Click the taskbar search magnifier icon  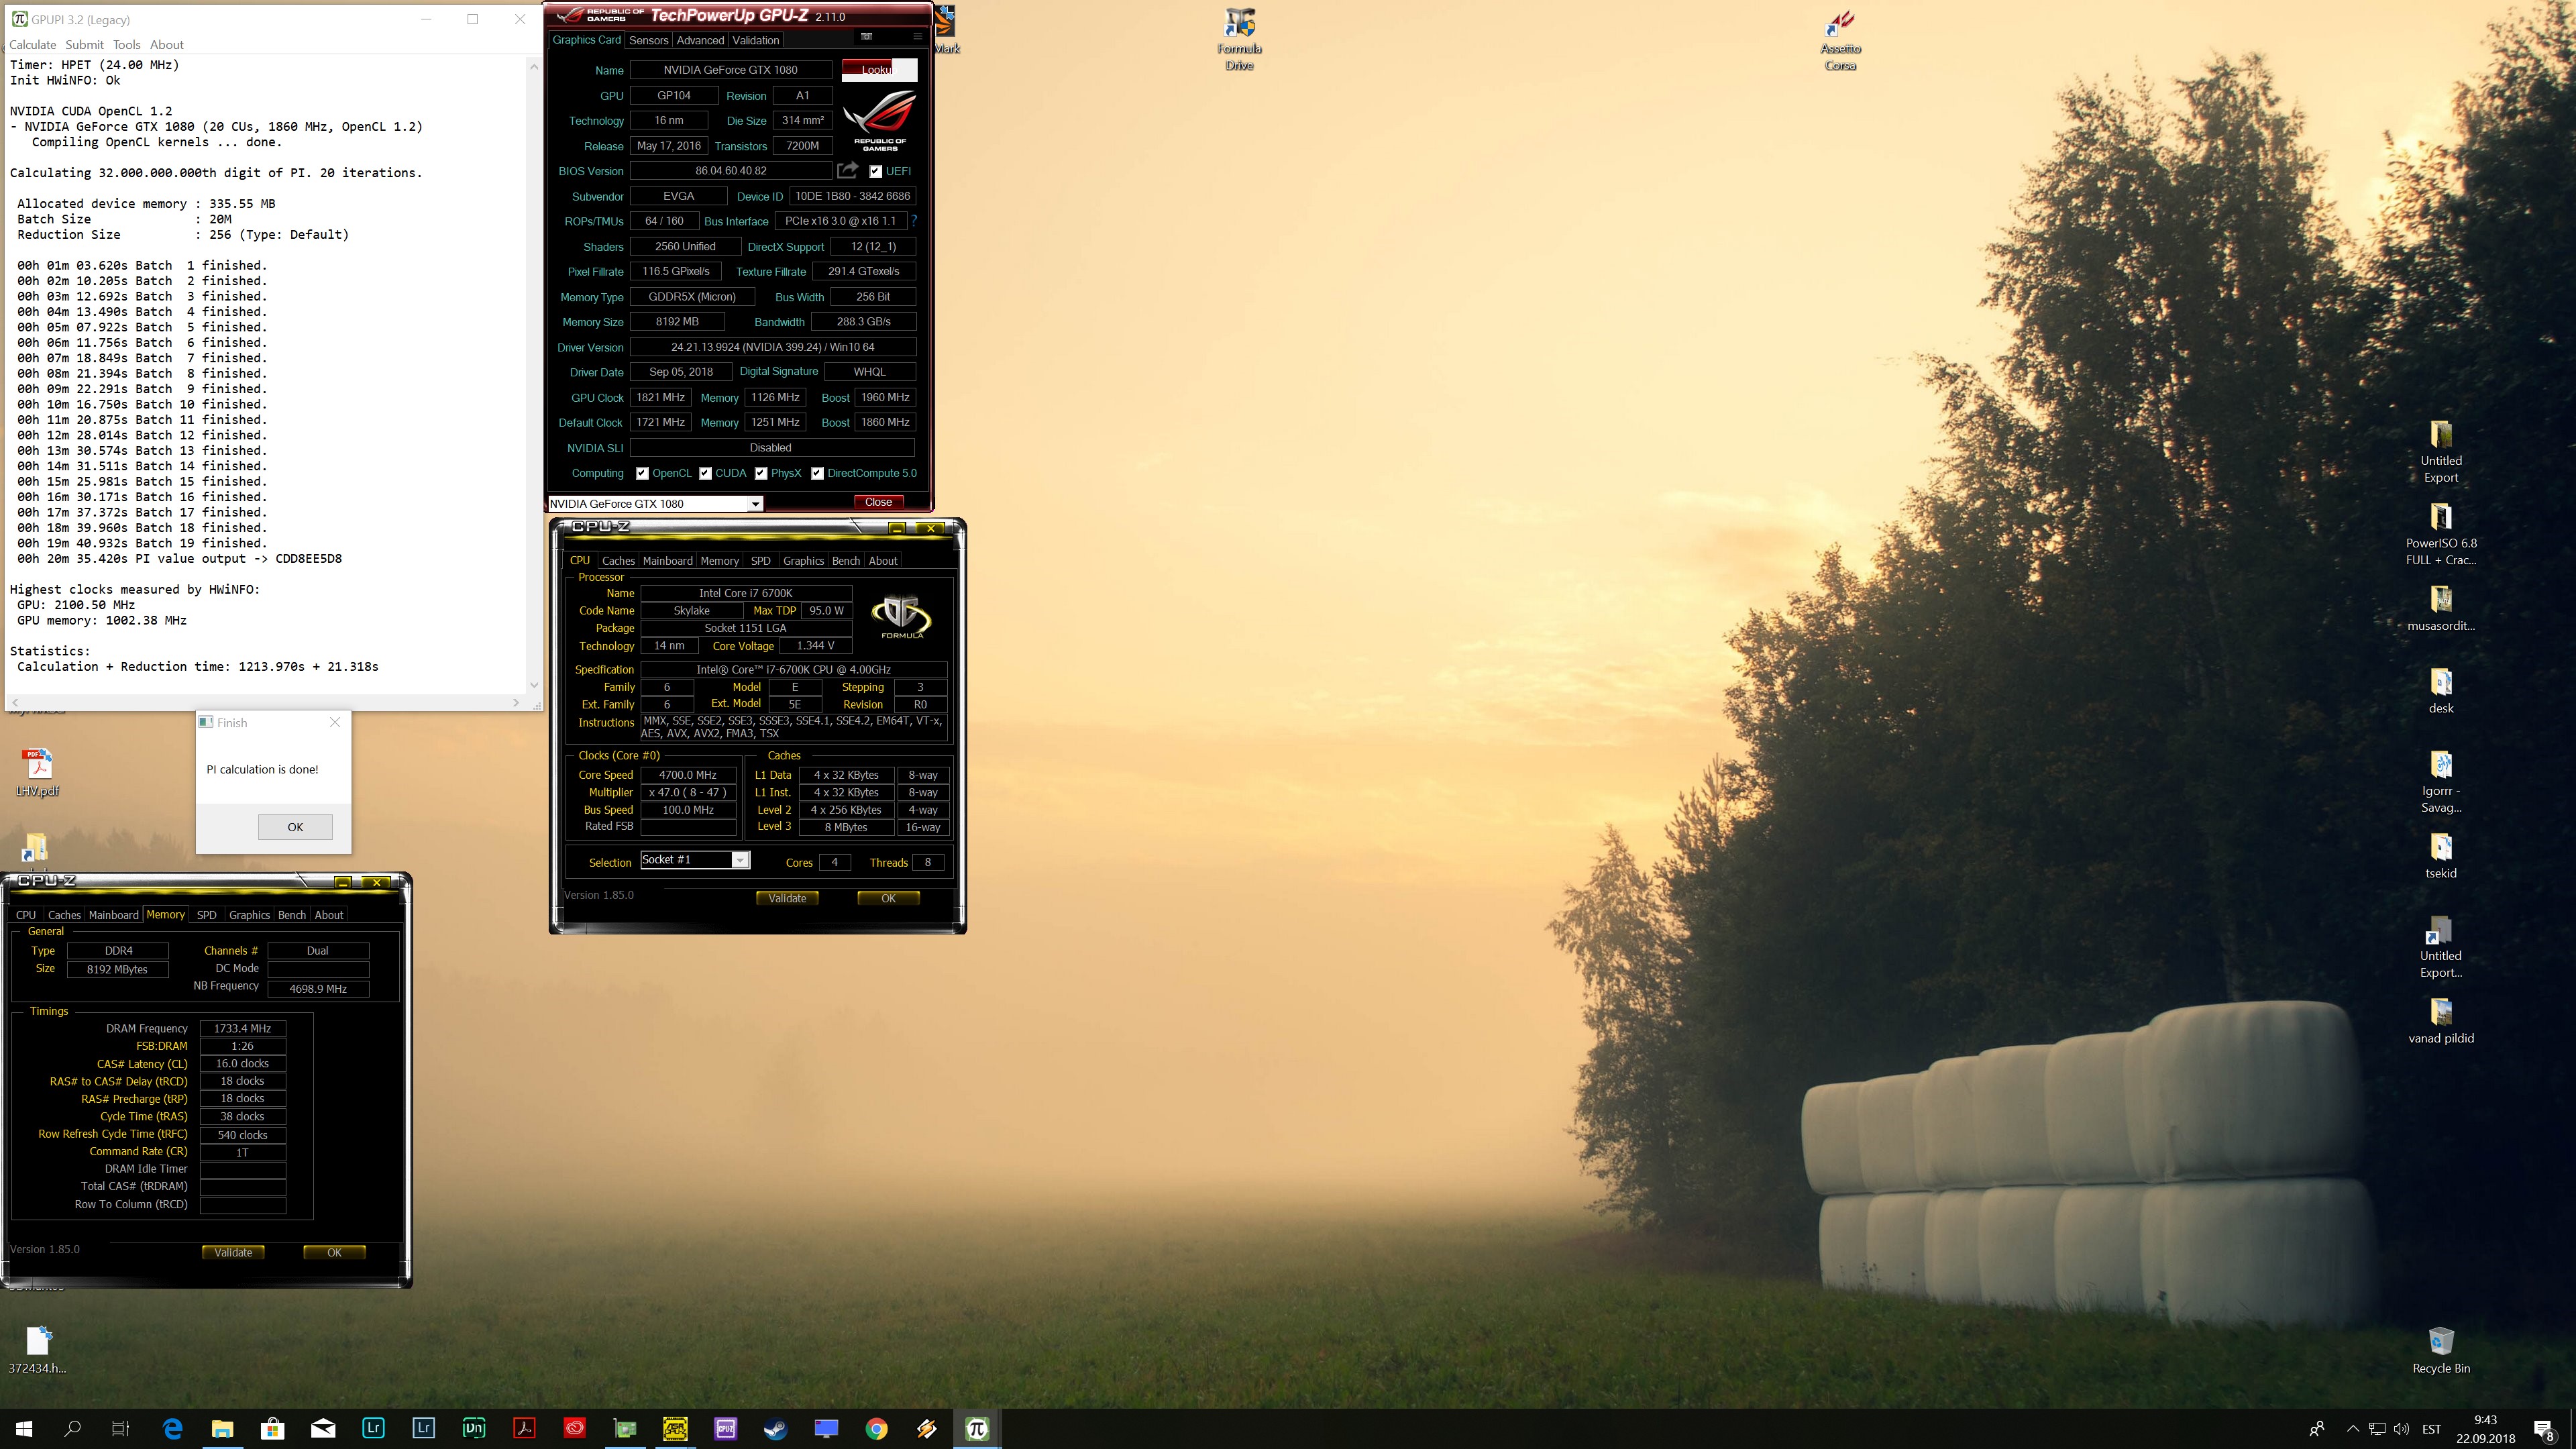72,1428
